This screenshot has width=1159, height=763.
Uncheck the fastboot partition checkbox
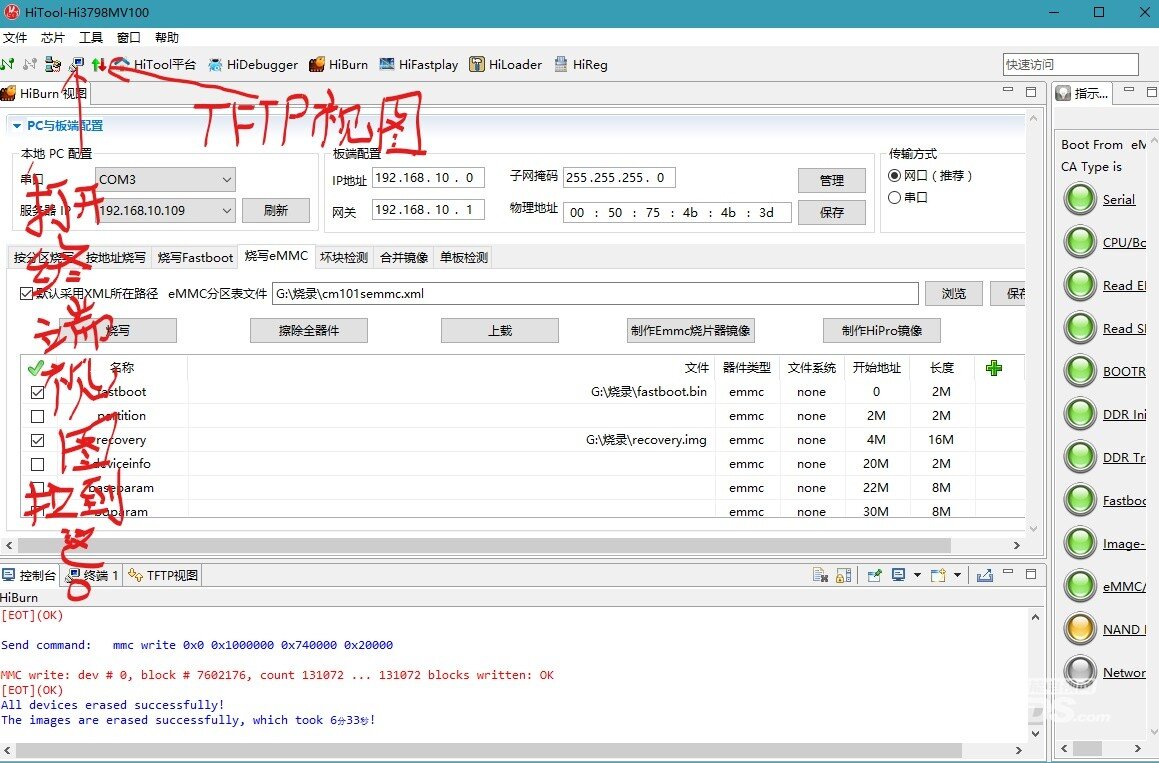38,392
